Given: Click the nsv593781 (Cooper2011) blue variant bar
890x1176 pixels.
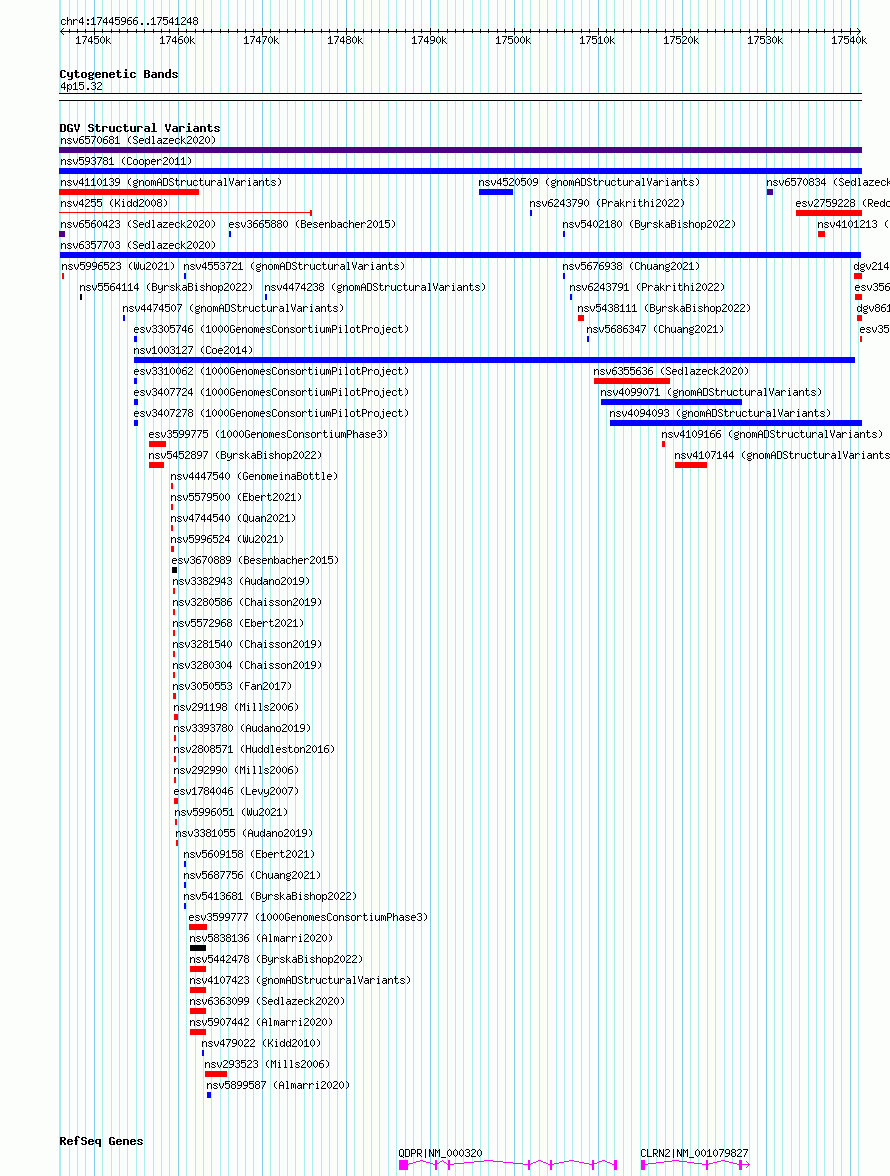Looking at the screenshot, I should 460,171.
